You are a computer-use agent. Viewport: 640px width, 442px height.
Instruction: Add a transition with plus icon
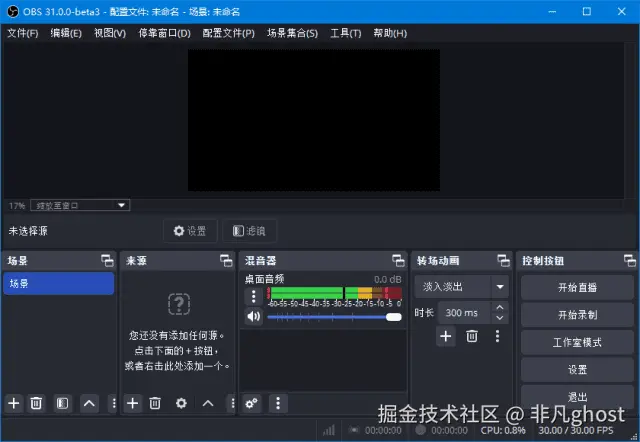[446, 336]
